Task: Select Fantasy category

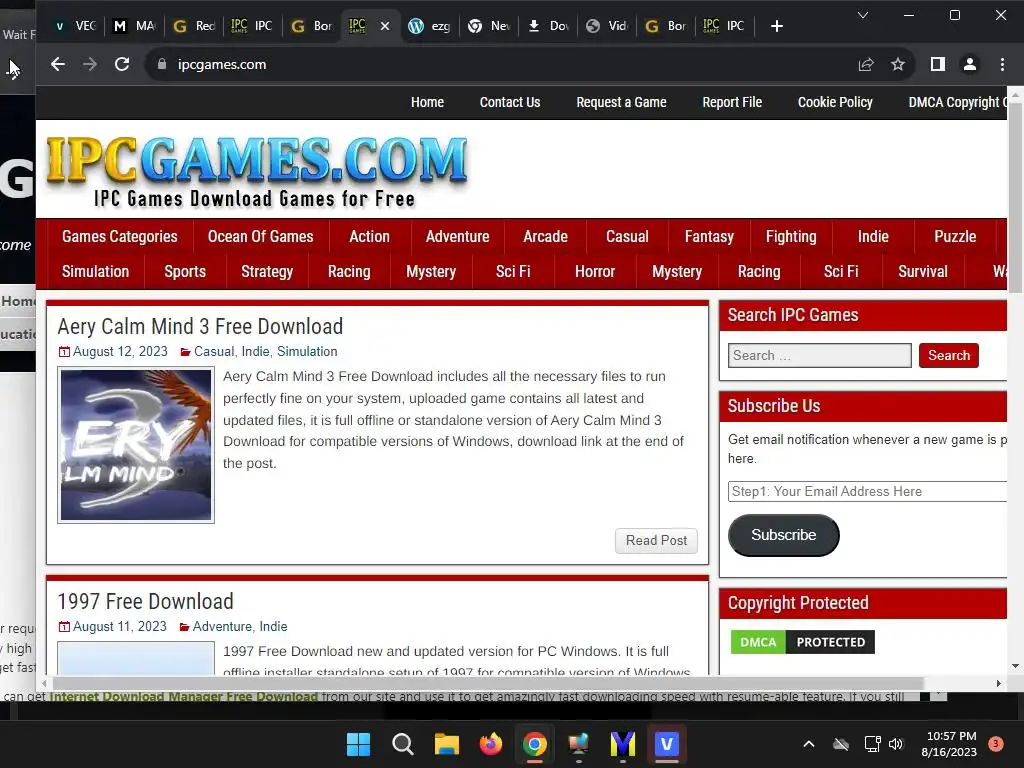Action: point(709,236)
